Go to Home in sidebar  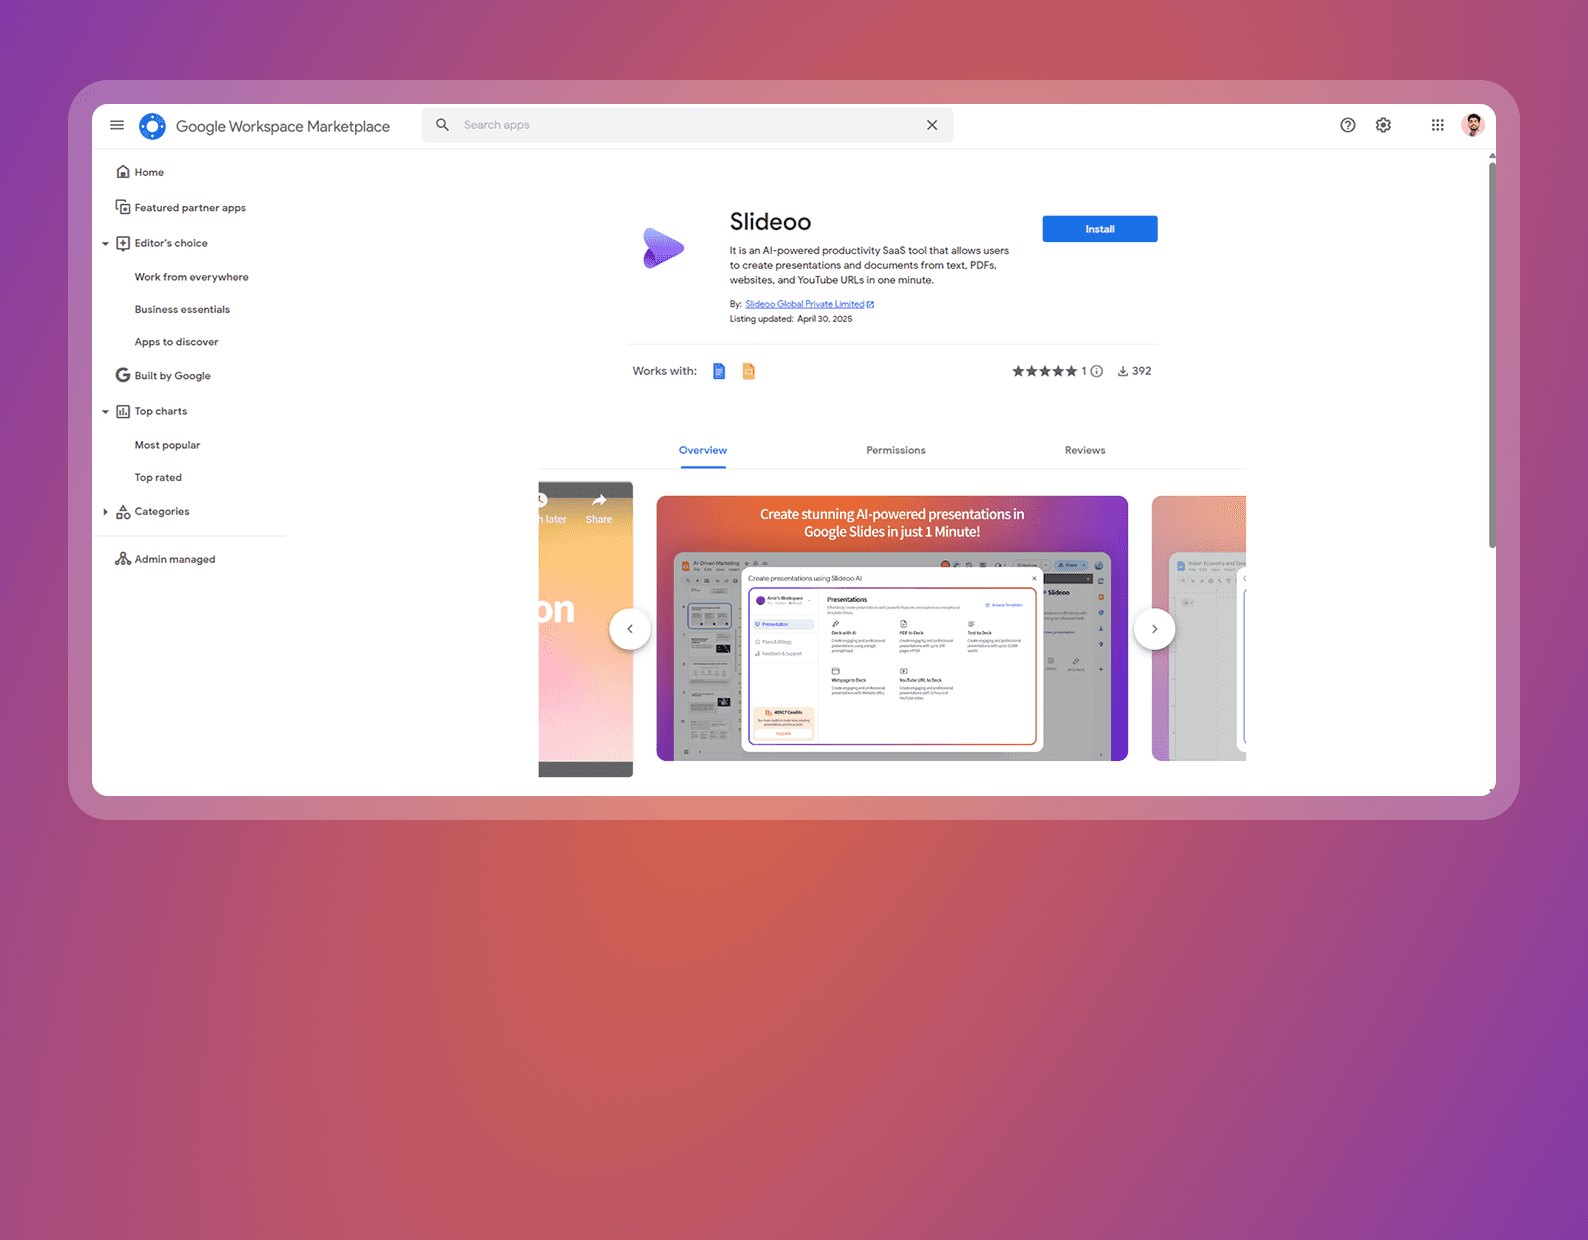pos(149,172)
